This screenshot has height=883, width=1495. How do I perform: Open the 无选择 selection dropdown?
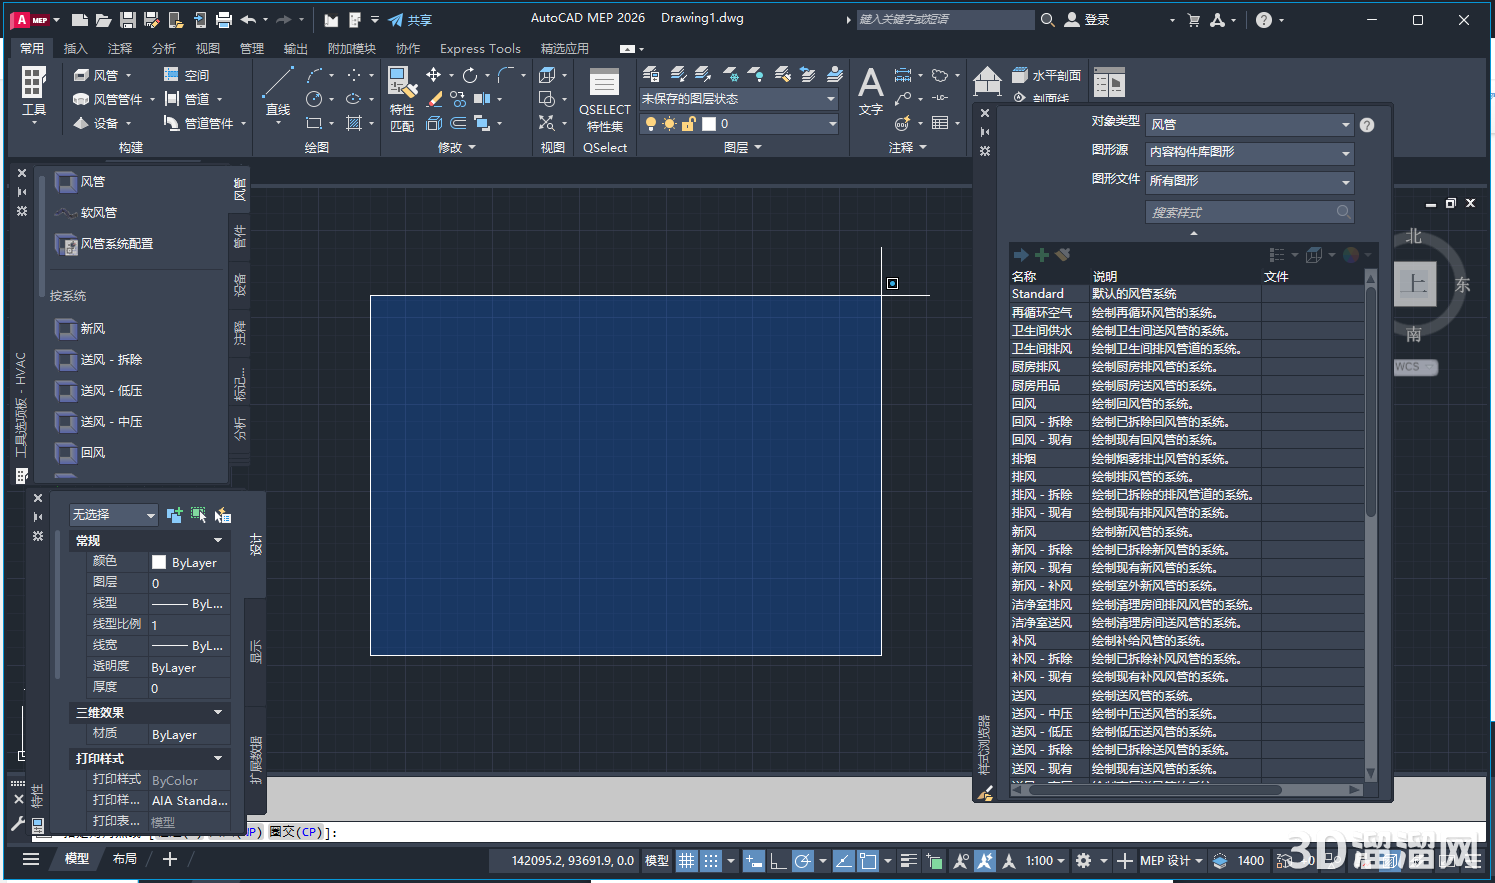point(113,515)
